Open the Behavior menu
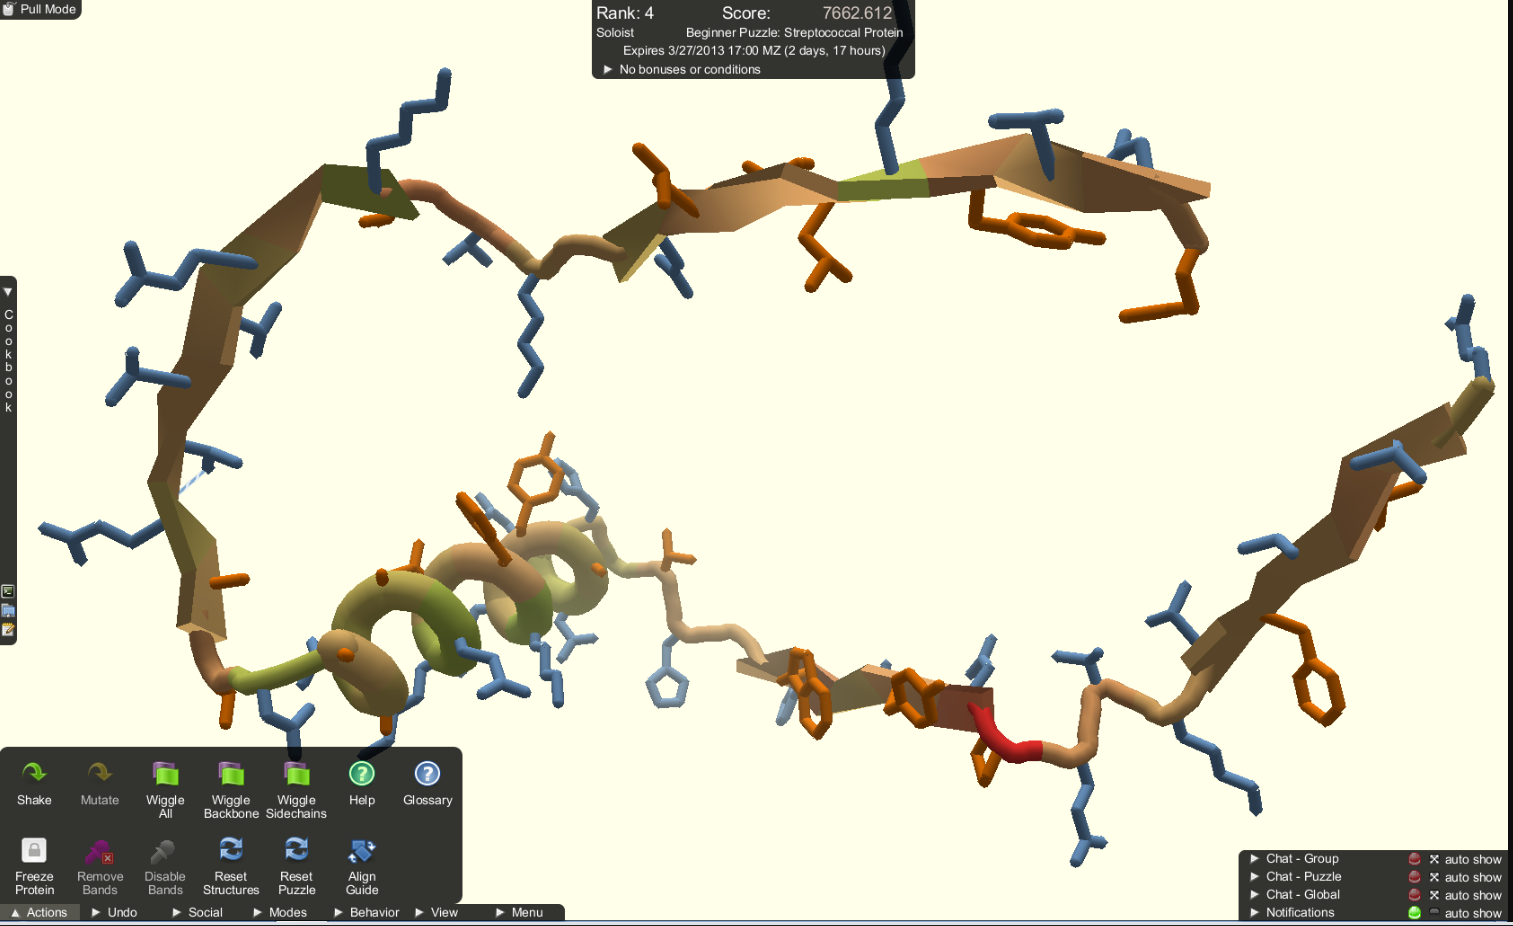Screen dimensions: 1513x926 pos(366,912)
